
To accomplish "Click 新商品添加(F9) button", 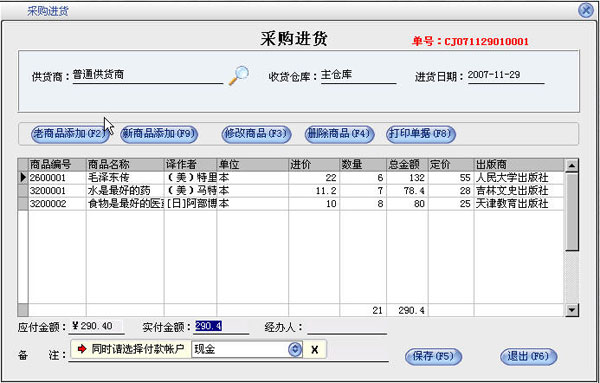I will (x=159, y=134).
